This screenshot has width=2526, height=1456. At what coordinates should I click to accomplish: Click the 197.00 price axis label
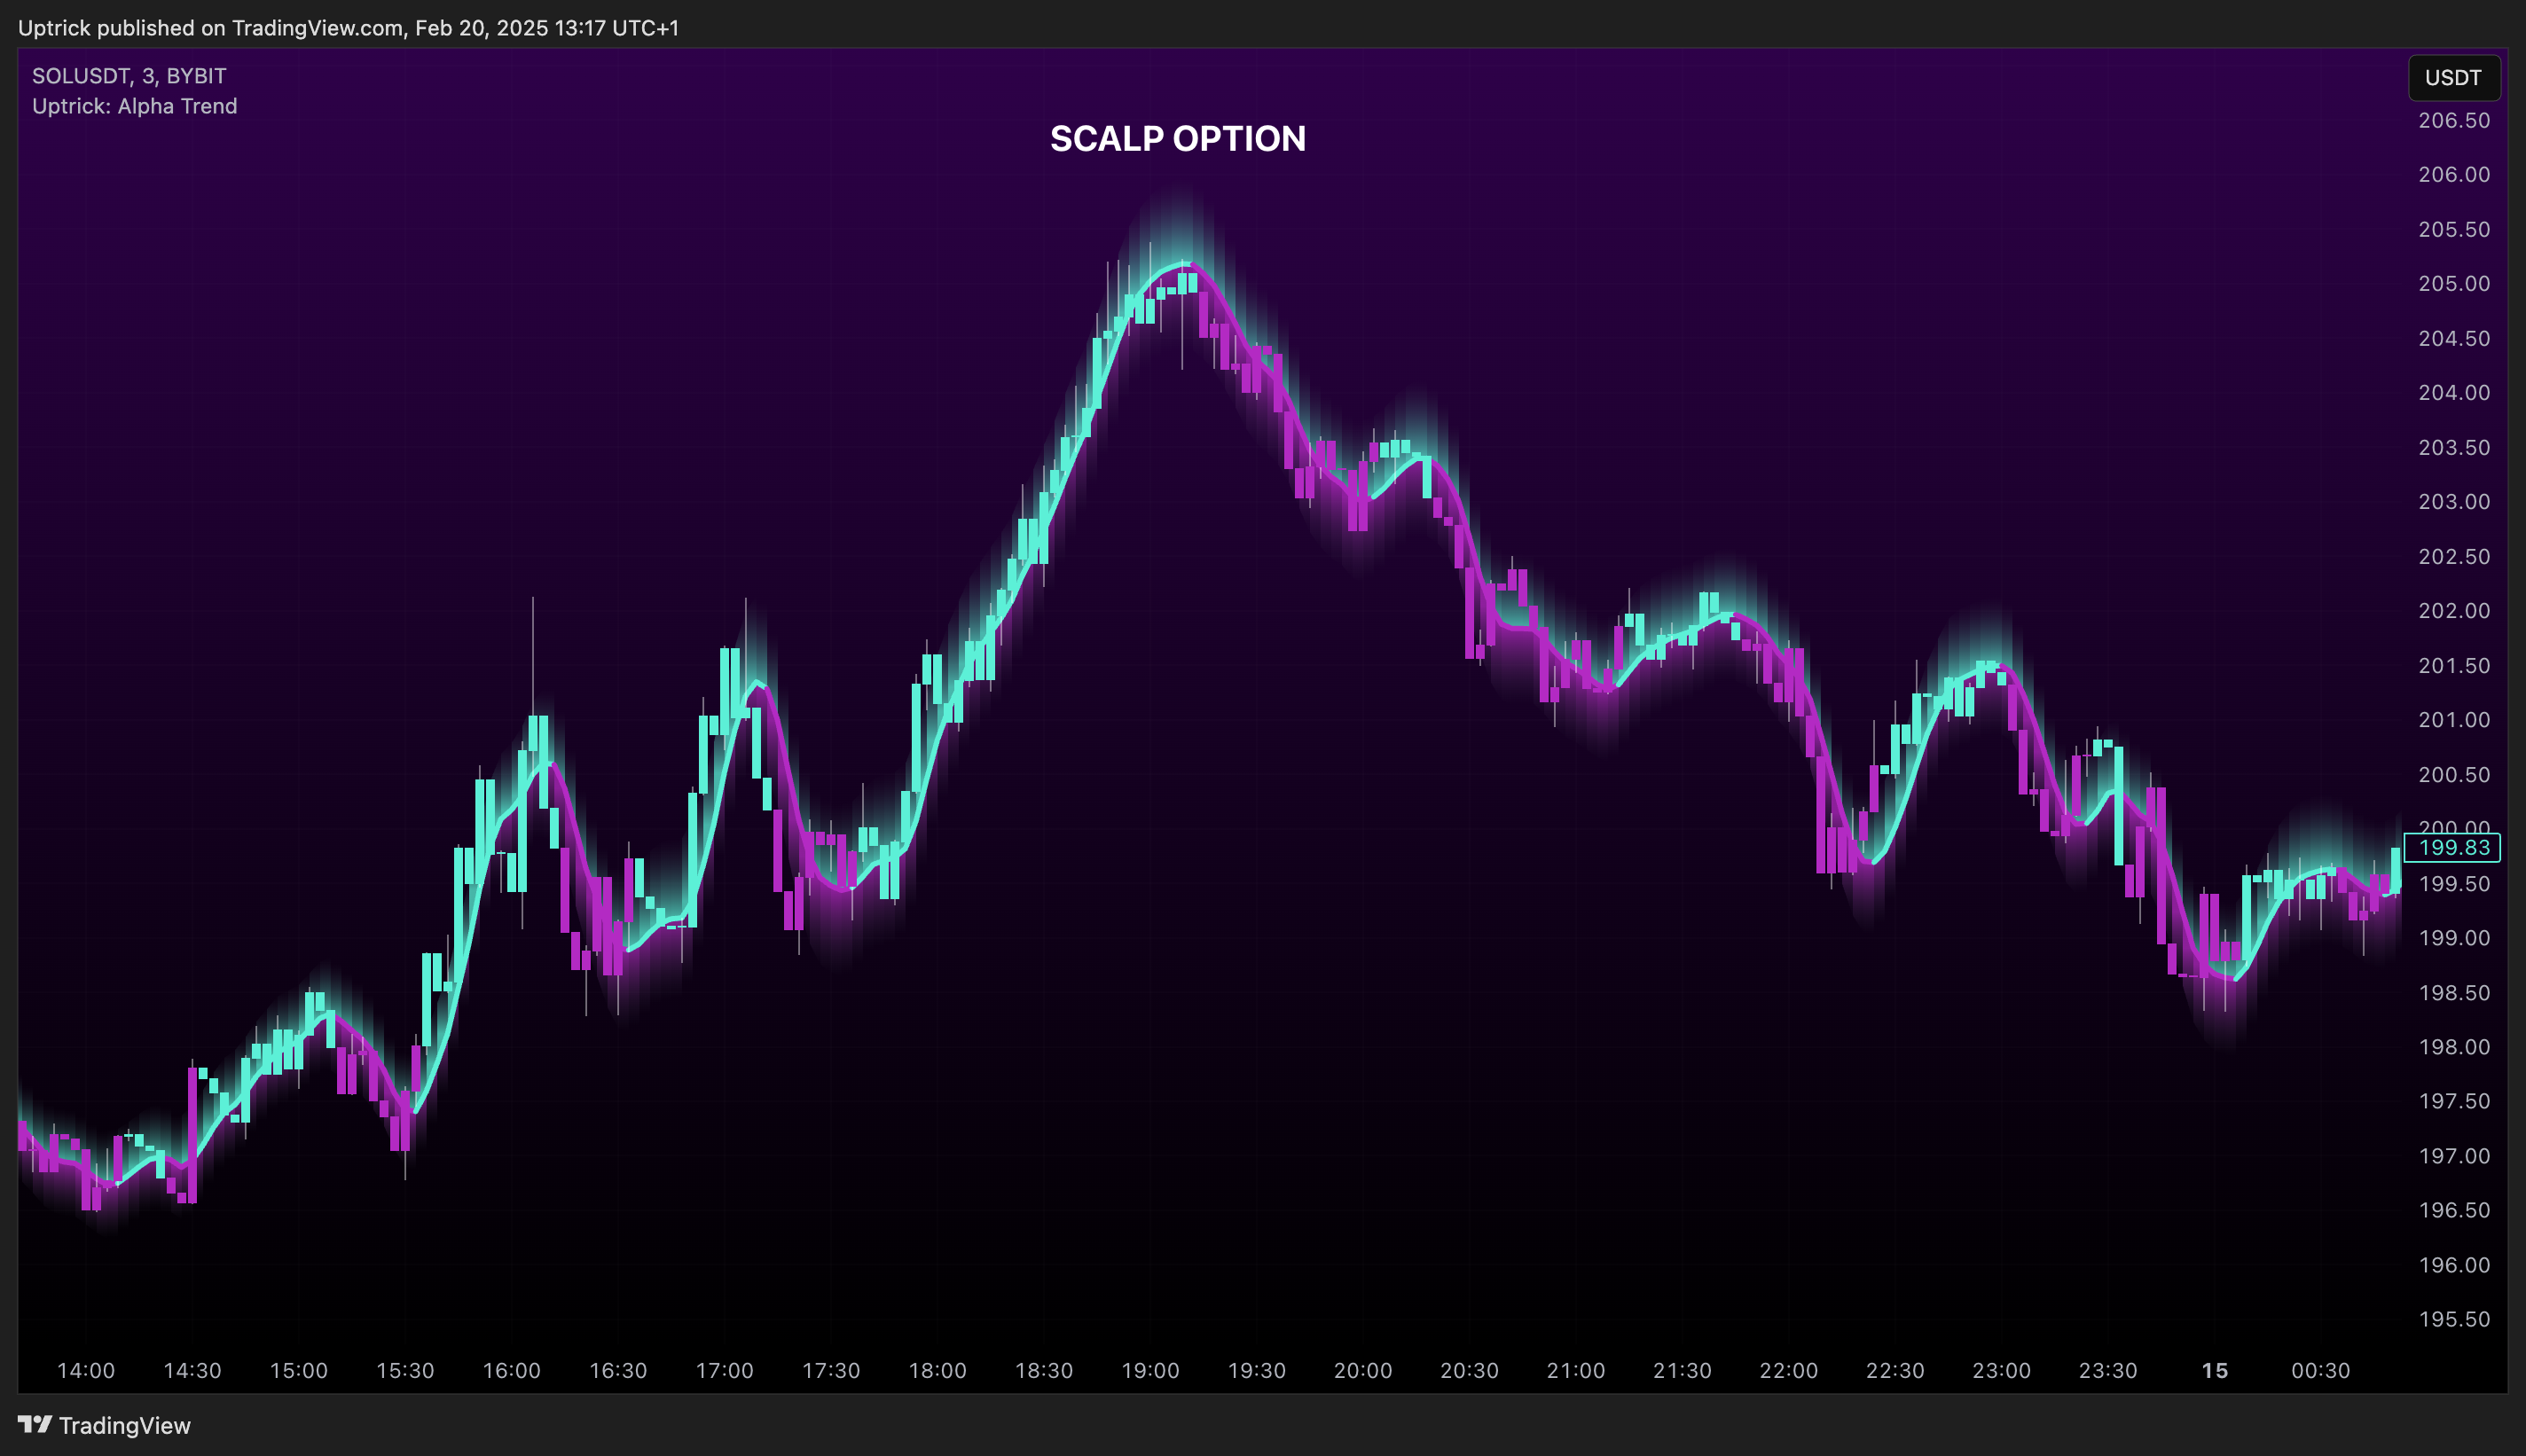pyautogui.click(x=2454, y=1156)
